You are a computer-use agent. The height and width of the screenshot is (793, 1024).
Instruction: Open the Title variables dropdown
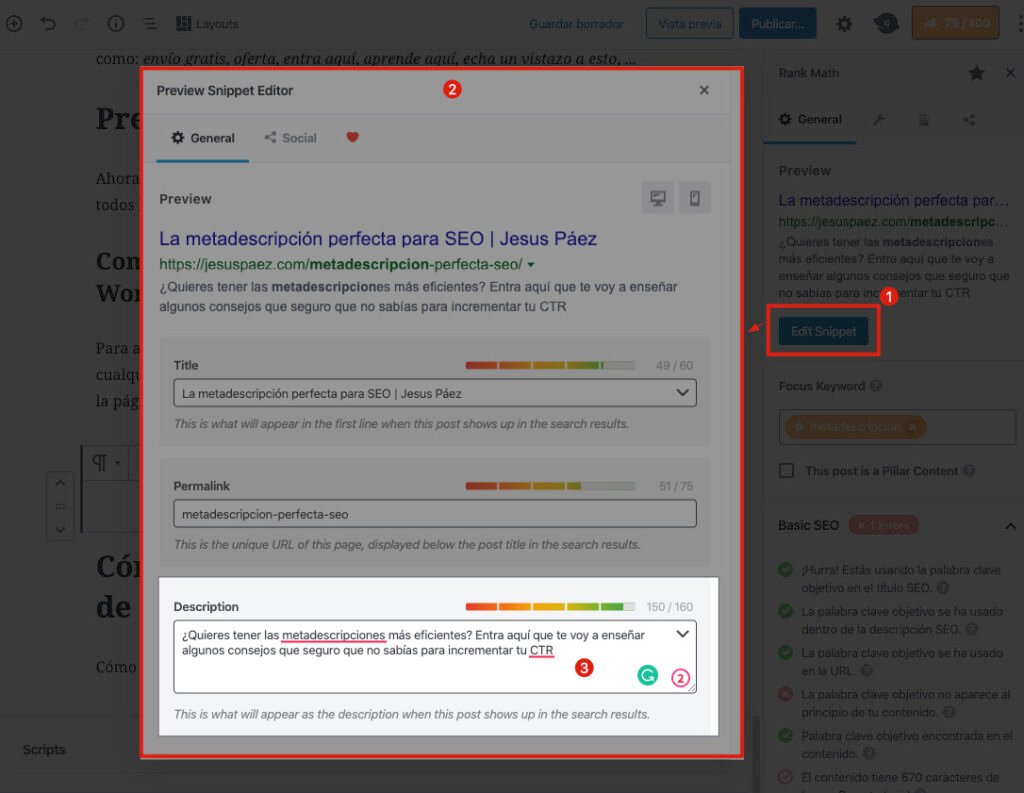tap(682, 393)
